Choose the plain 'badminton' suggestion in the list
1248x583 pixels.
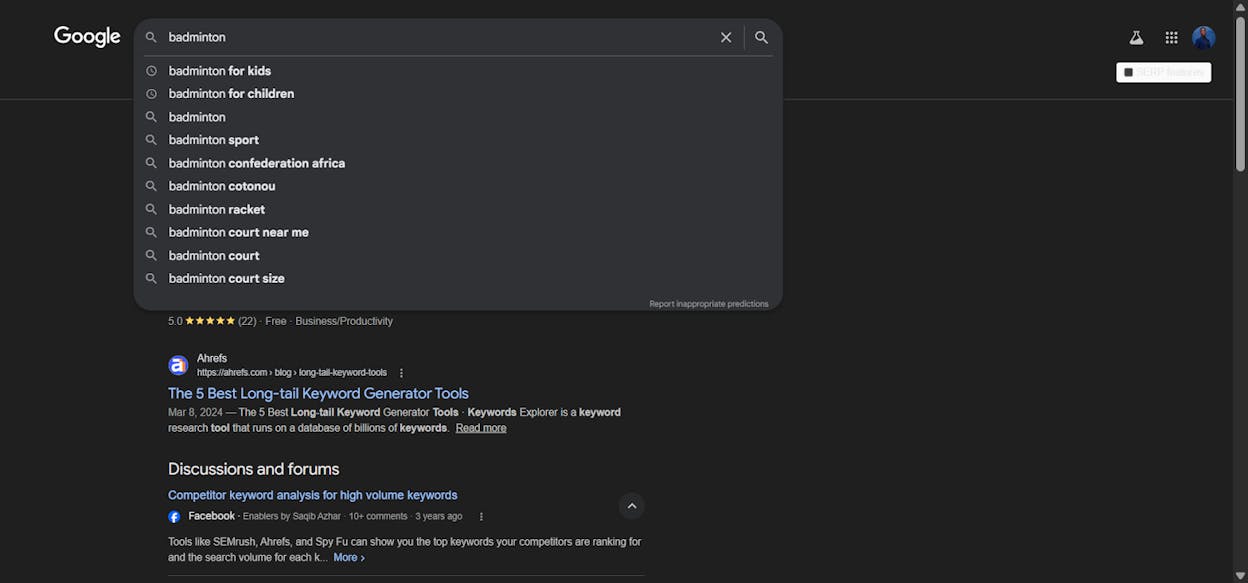[x=458, y=117]
